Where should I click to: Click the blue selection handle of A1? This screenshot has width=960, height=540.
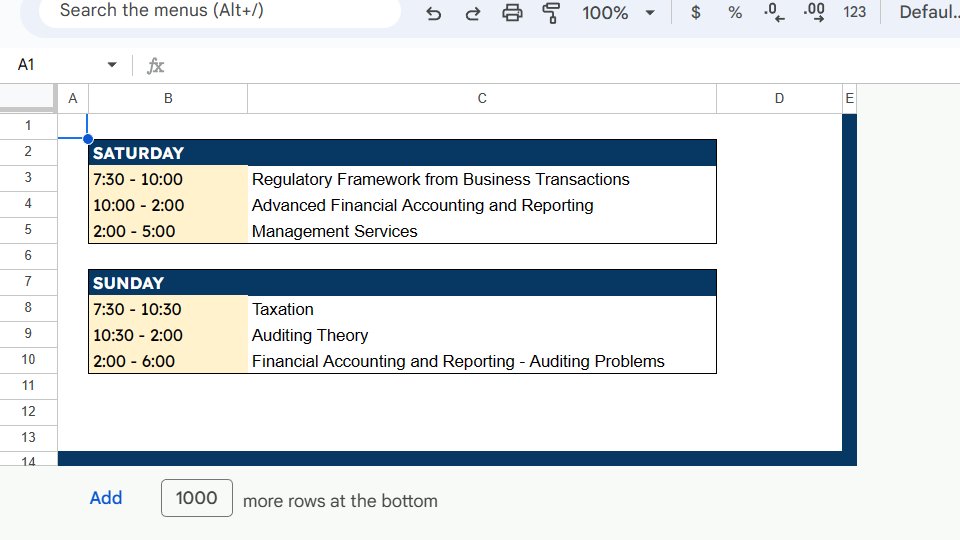click(x=88, y=139)
